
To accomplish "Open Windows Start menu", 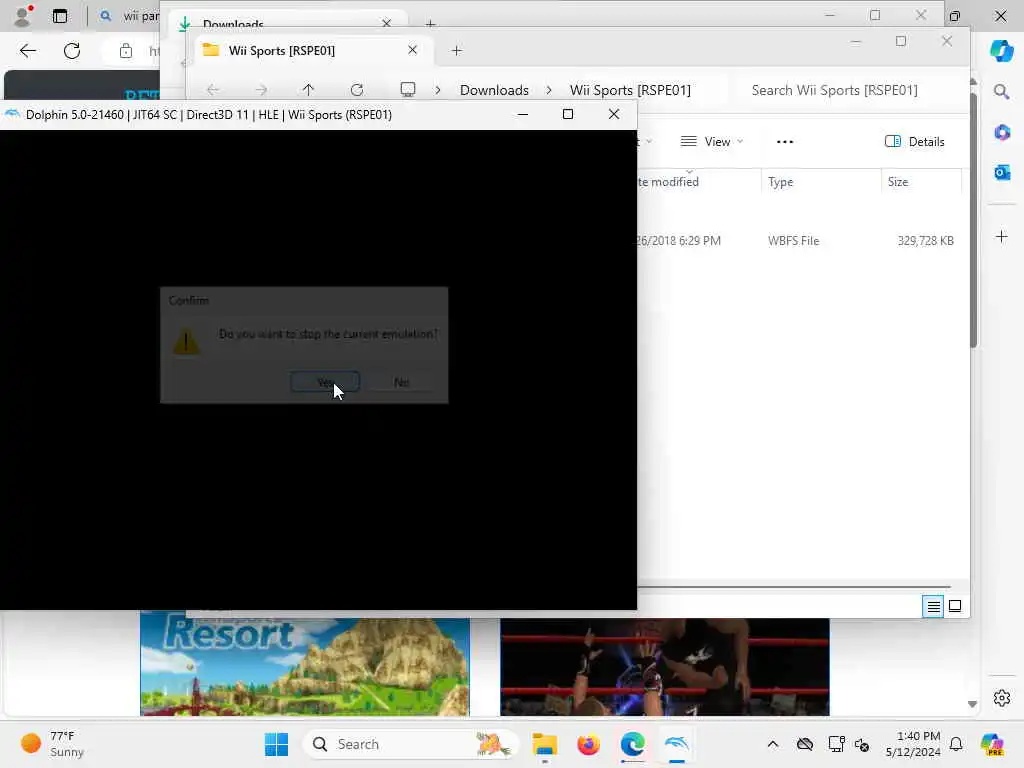I will pyautogui.click(x=276, y=744).
